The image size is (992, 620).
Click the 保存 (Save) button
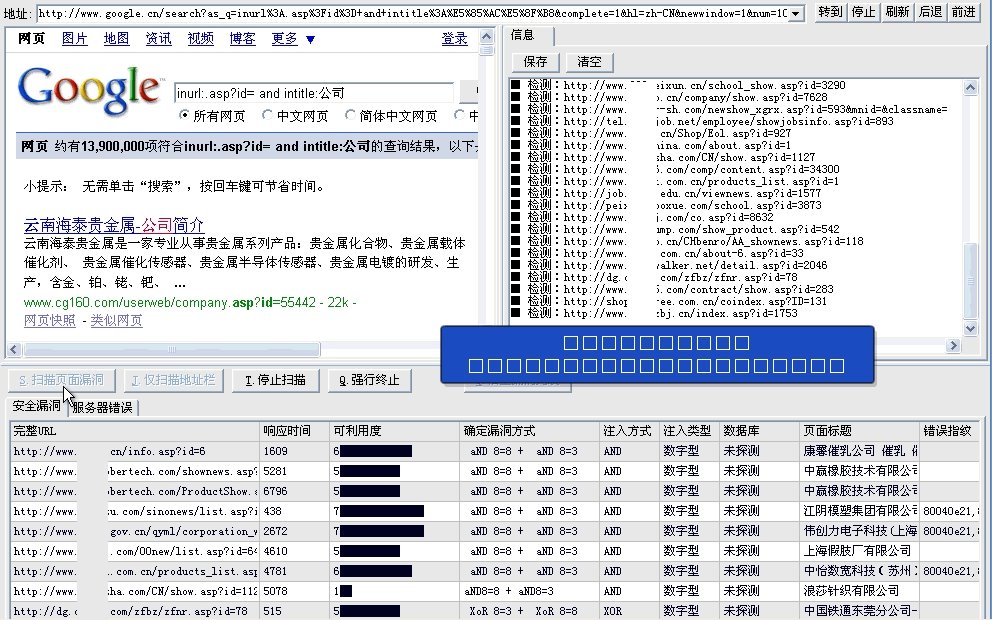[x=535, y=62]
